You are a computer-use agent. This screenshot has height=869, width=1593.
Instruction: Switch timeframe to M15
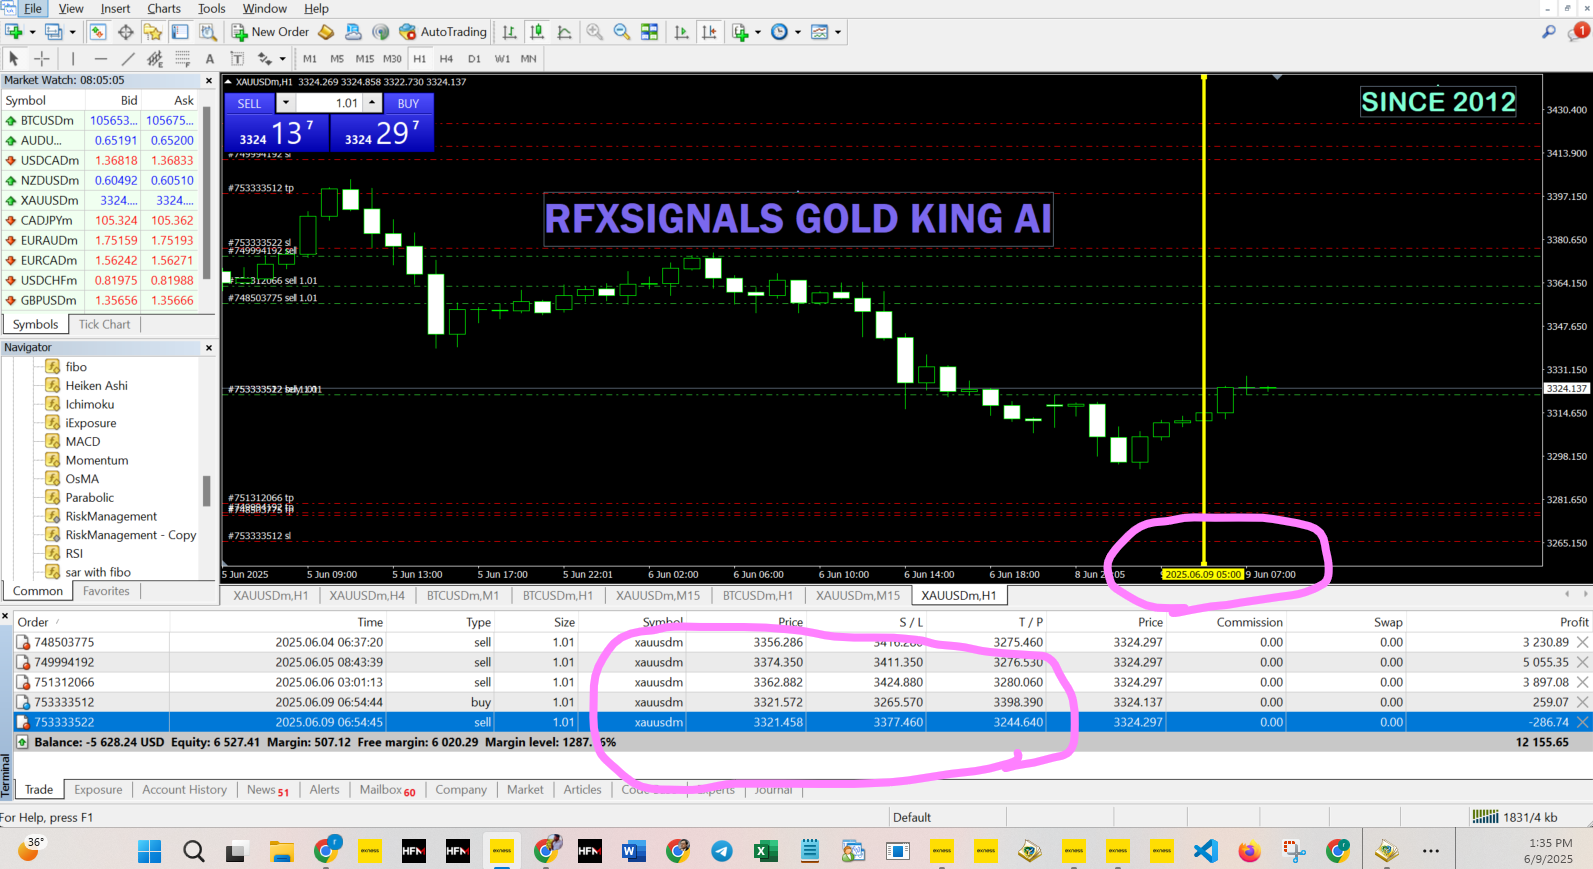tap(365, 59)
